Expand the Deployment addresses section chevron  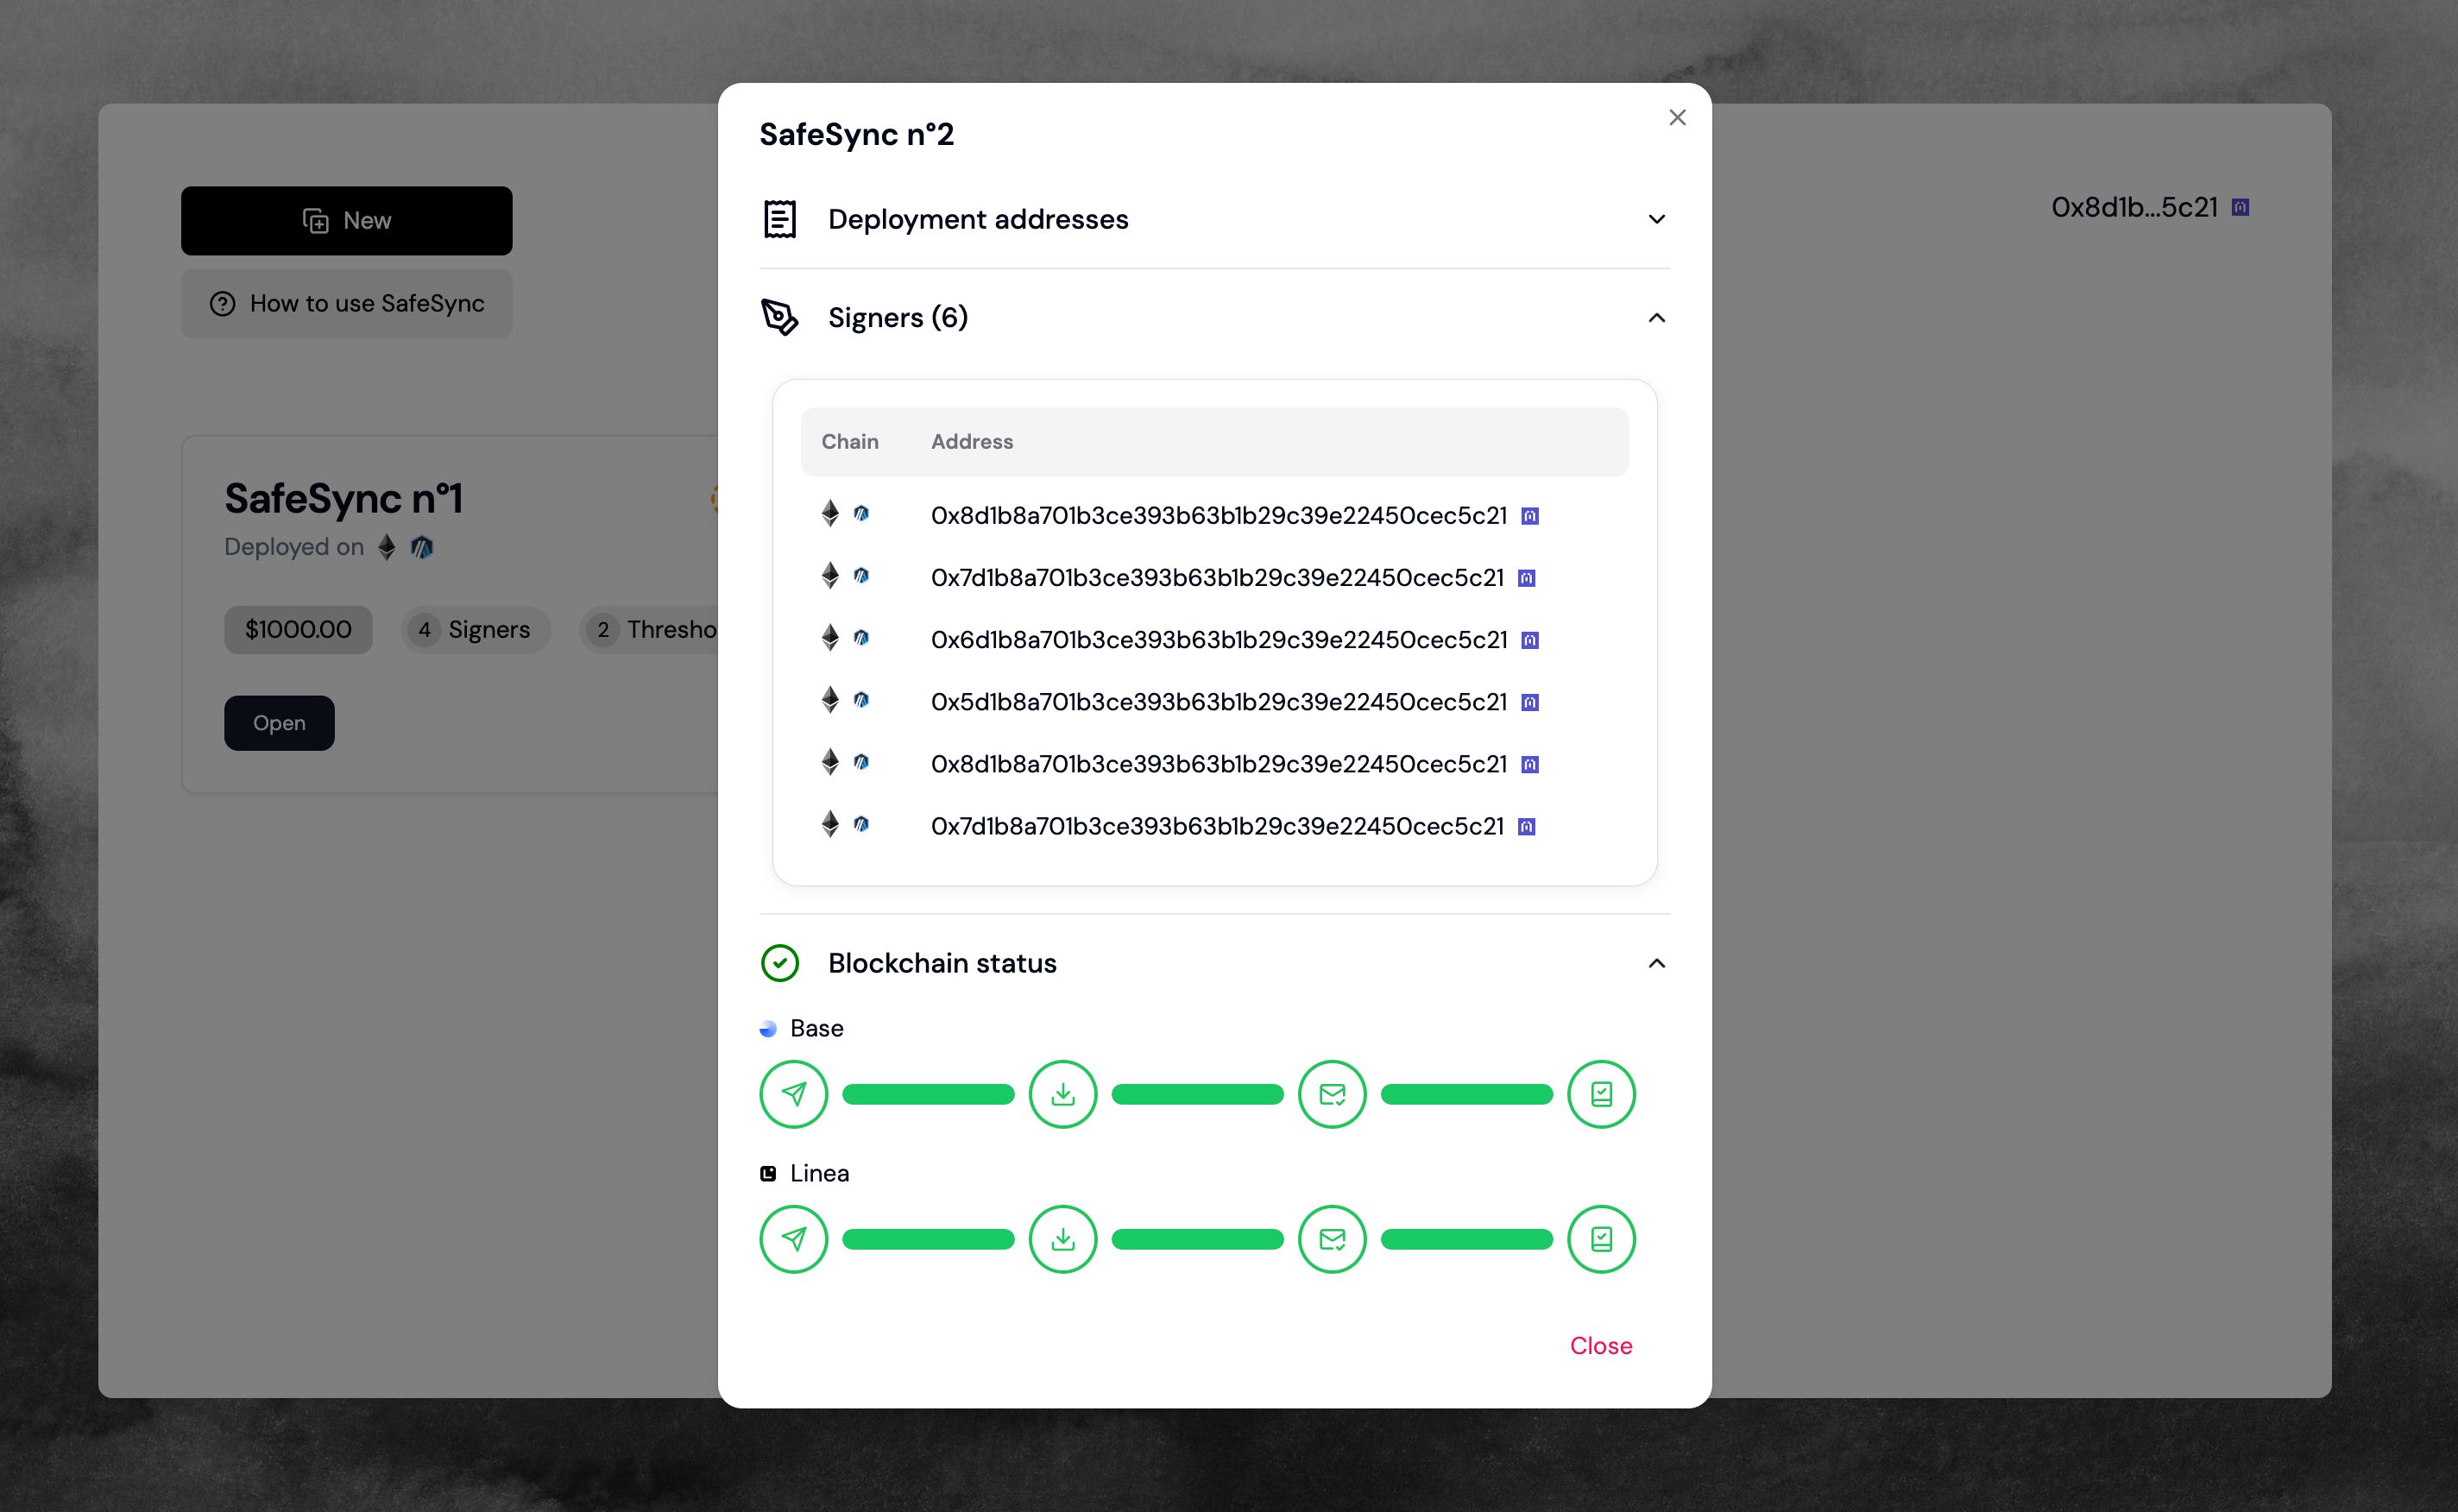tap(1656, 219)
